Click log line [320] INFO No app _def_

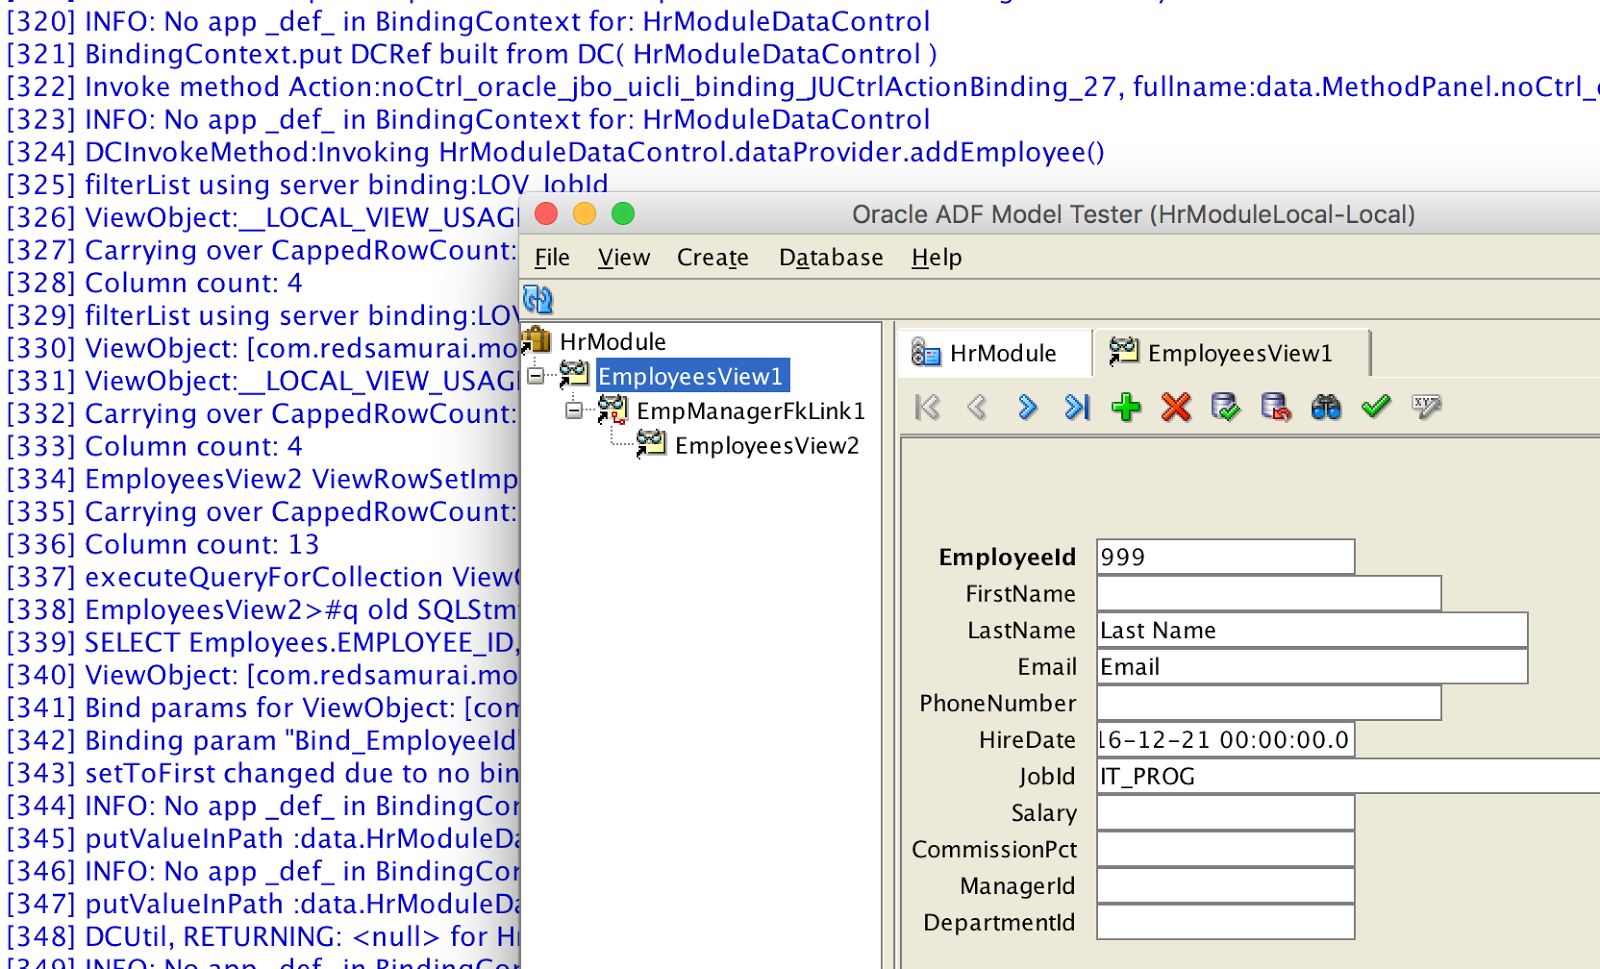click(468, 21)
